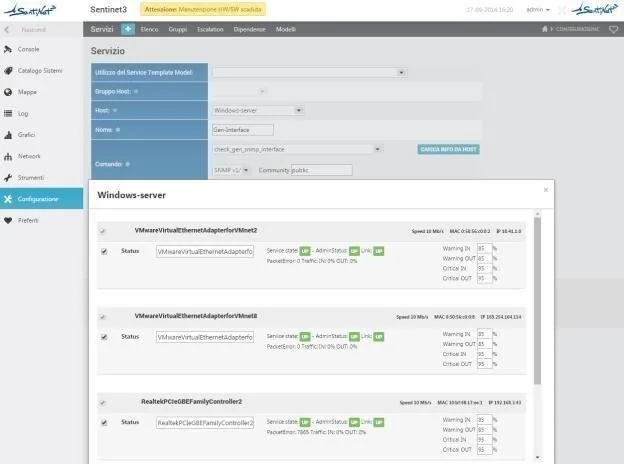The width and height of the screenshot is (624, 464).
Task: Click the VMnet8 Status name input field
Action: [205, 337]
